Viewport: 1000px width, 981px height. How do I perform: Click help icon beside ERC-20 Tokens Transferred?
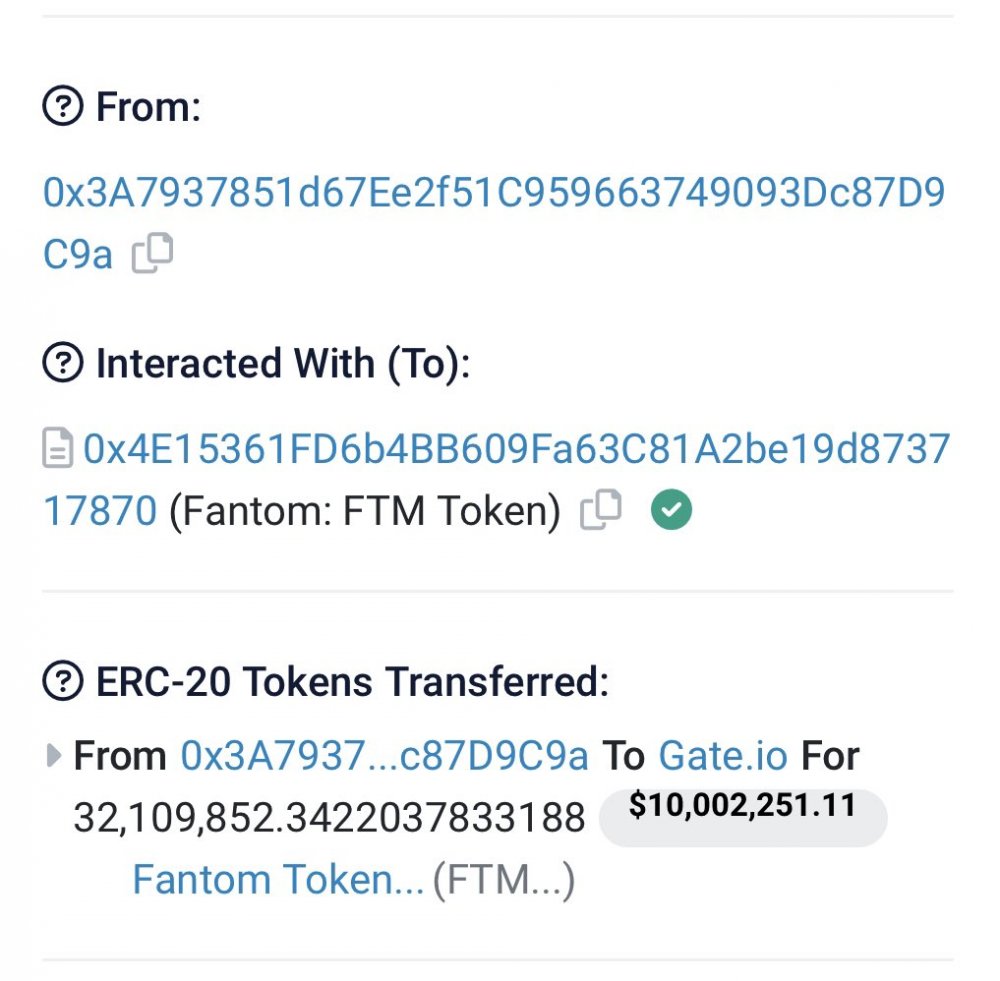point(62,681)
